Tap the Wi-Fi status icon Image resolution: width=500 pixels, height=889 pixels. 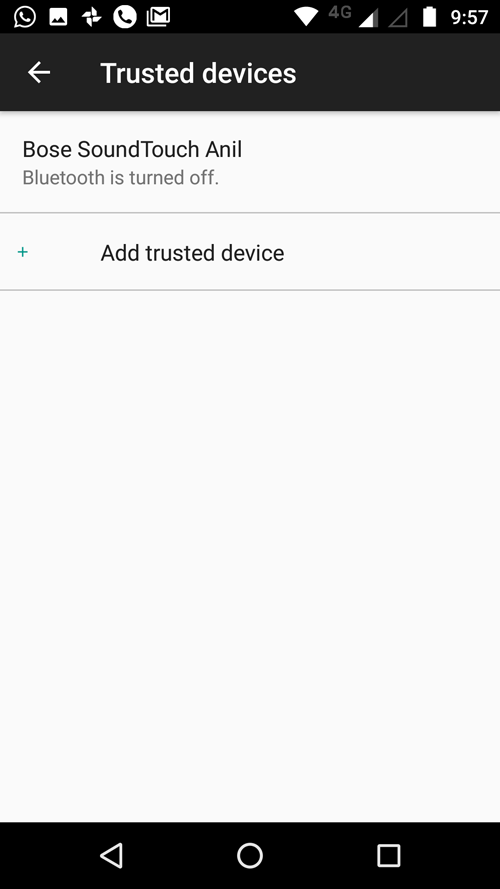(x=306, y=17)
